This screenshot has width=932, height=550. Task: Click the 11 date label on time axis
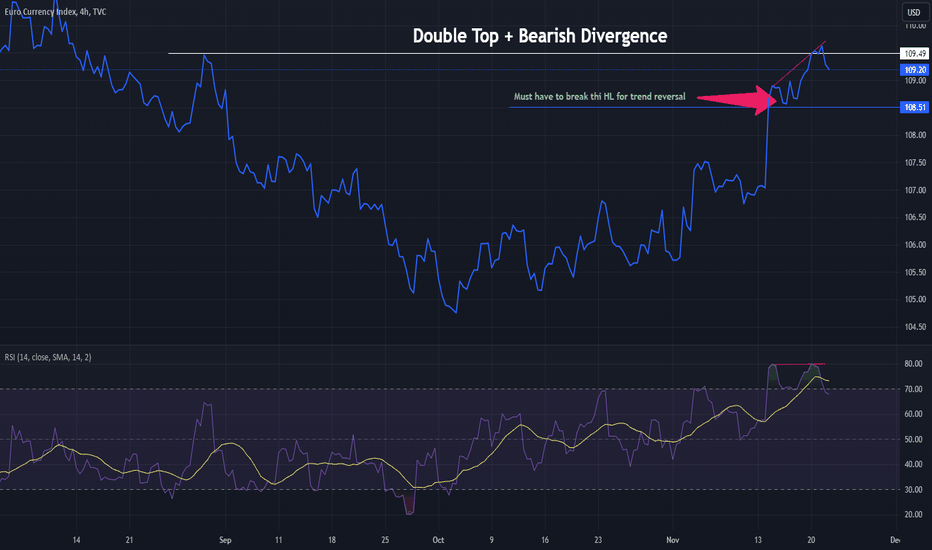278,540
